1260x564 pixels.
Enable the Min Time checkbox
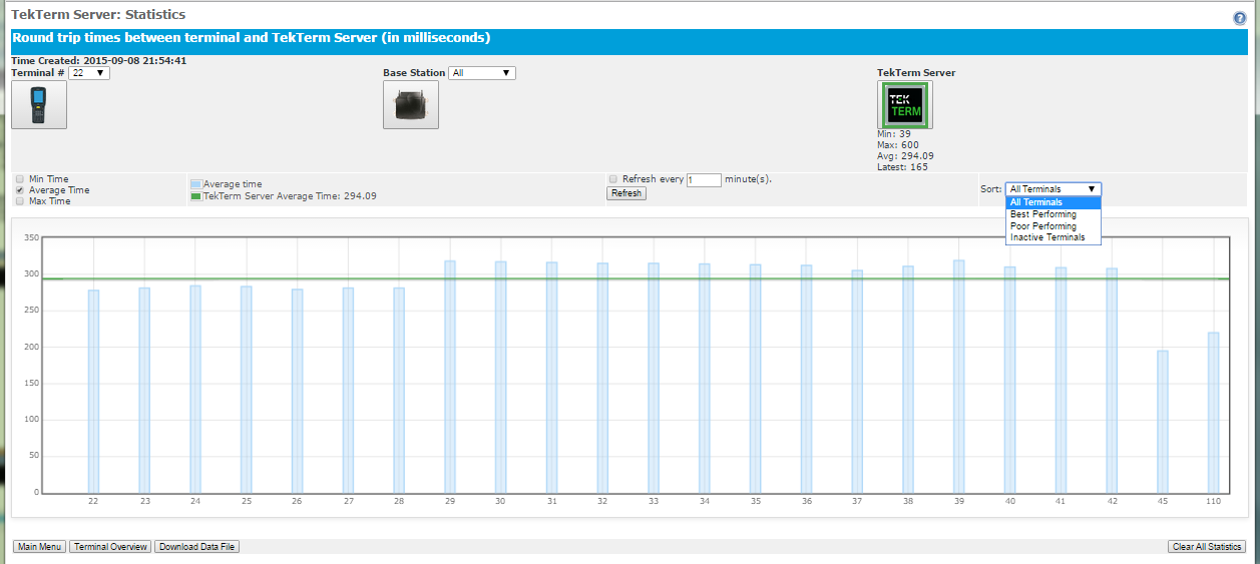[x=20, y=179]
